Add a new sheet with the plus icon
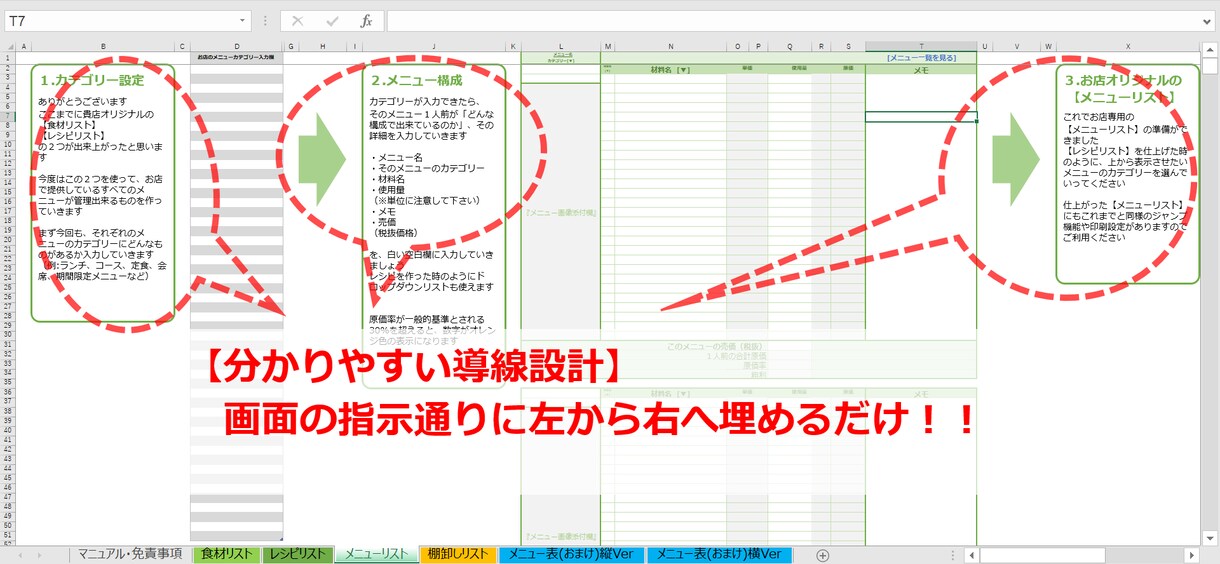This screenshot has height=564, width=1220. click(x=823, y=555)
